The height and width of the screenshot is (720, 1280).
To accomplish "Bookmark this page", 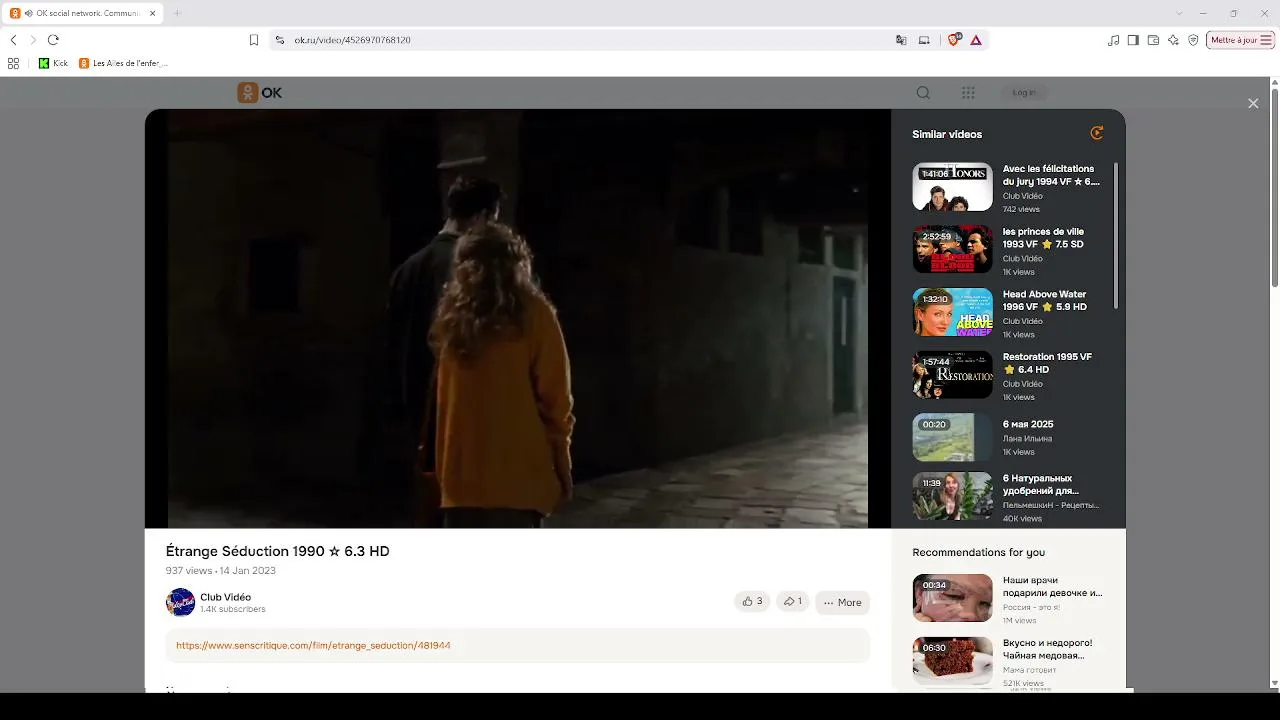I will point(254,40).
